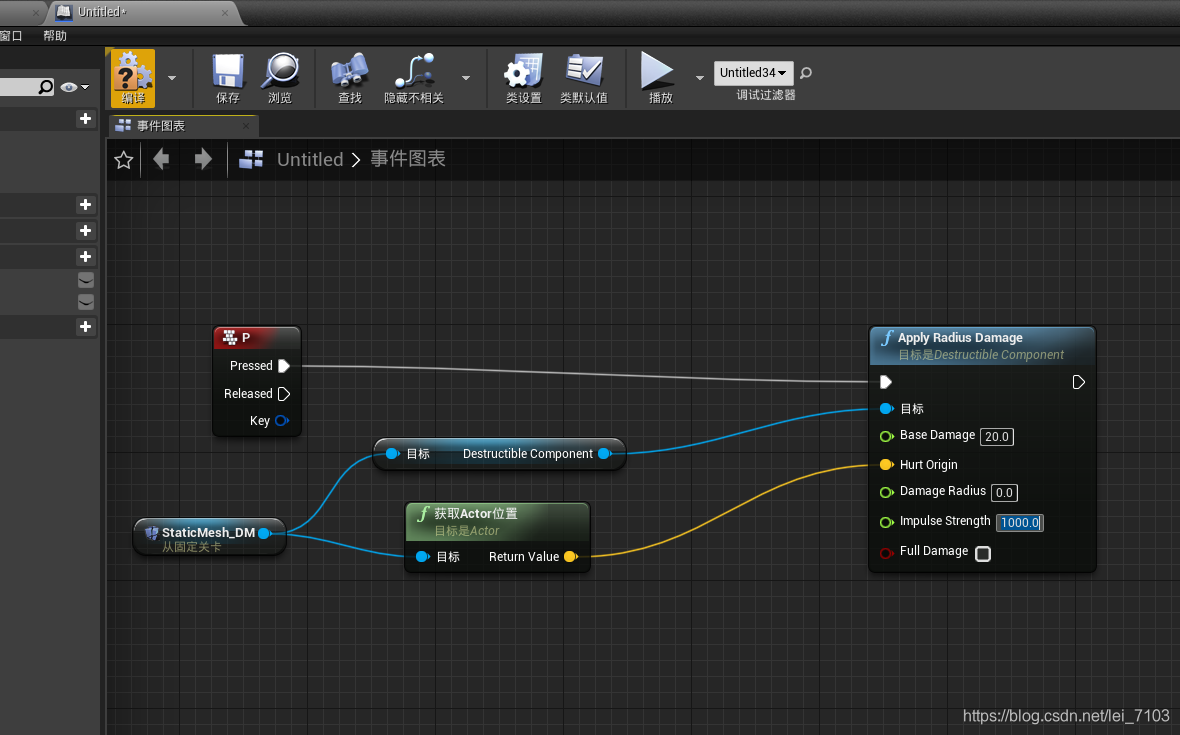Open the eye view options dropdown
The width and height of the screenshot is (1180, 735).
click(x=75, y=87)
